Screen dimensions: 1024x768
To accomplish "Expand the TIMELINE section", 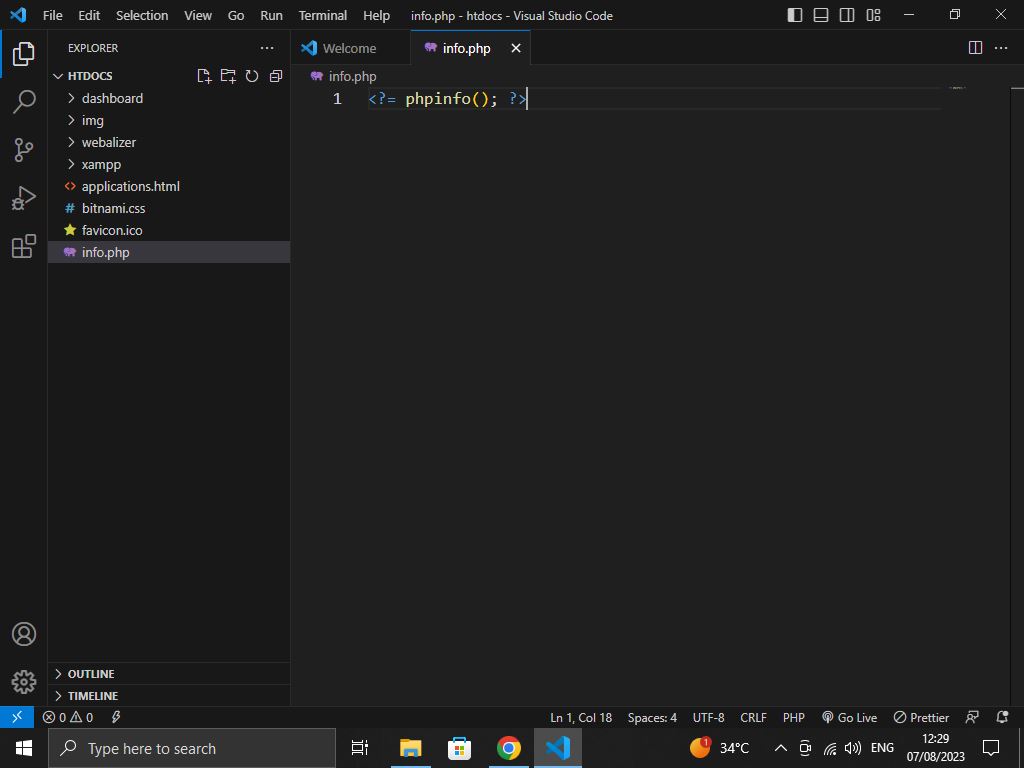I will pyautogui.click(x=168, y=696).
